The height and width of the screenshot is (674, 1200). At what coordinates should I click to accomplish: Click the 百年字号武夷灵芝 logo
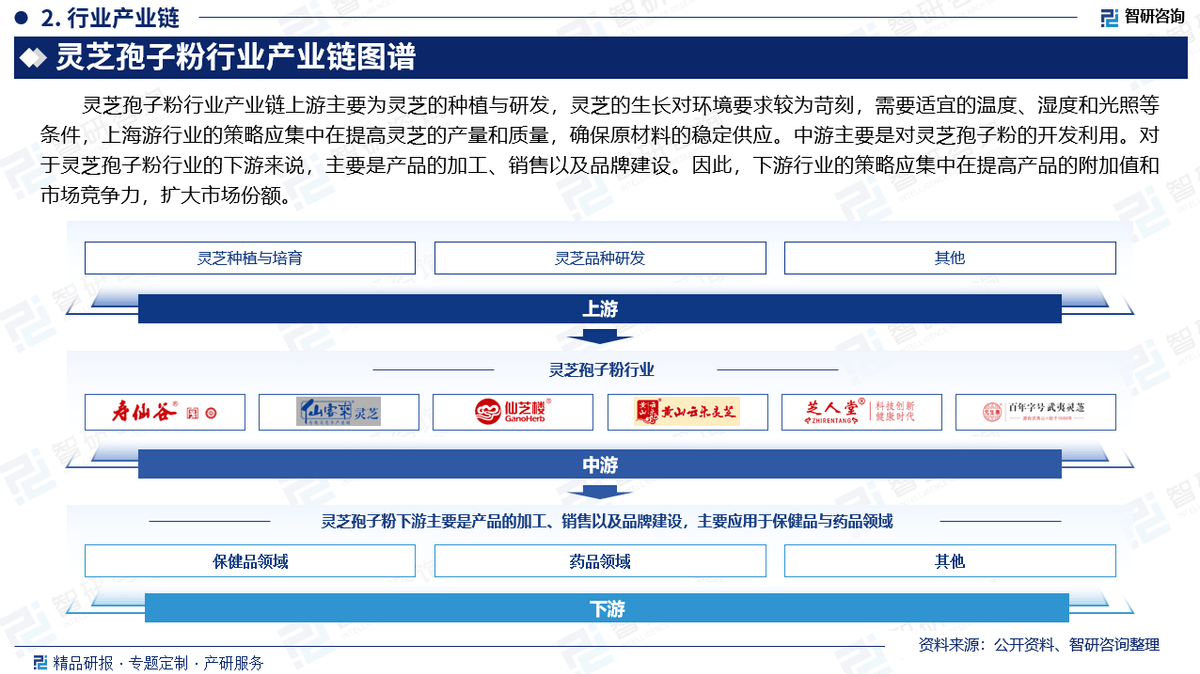(1036, 412)
